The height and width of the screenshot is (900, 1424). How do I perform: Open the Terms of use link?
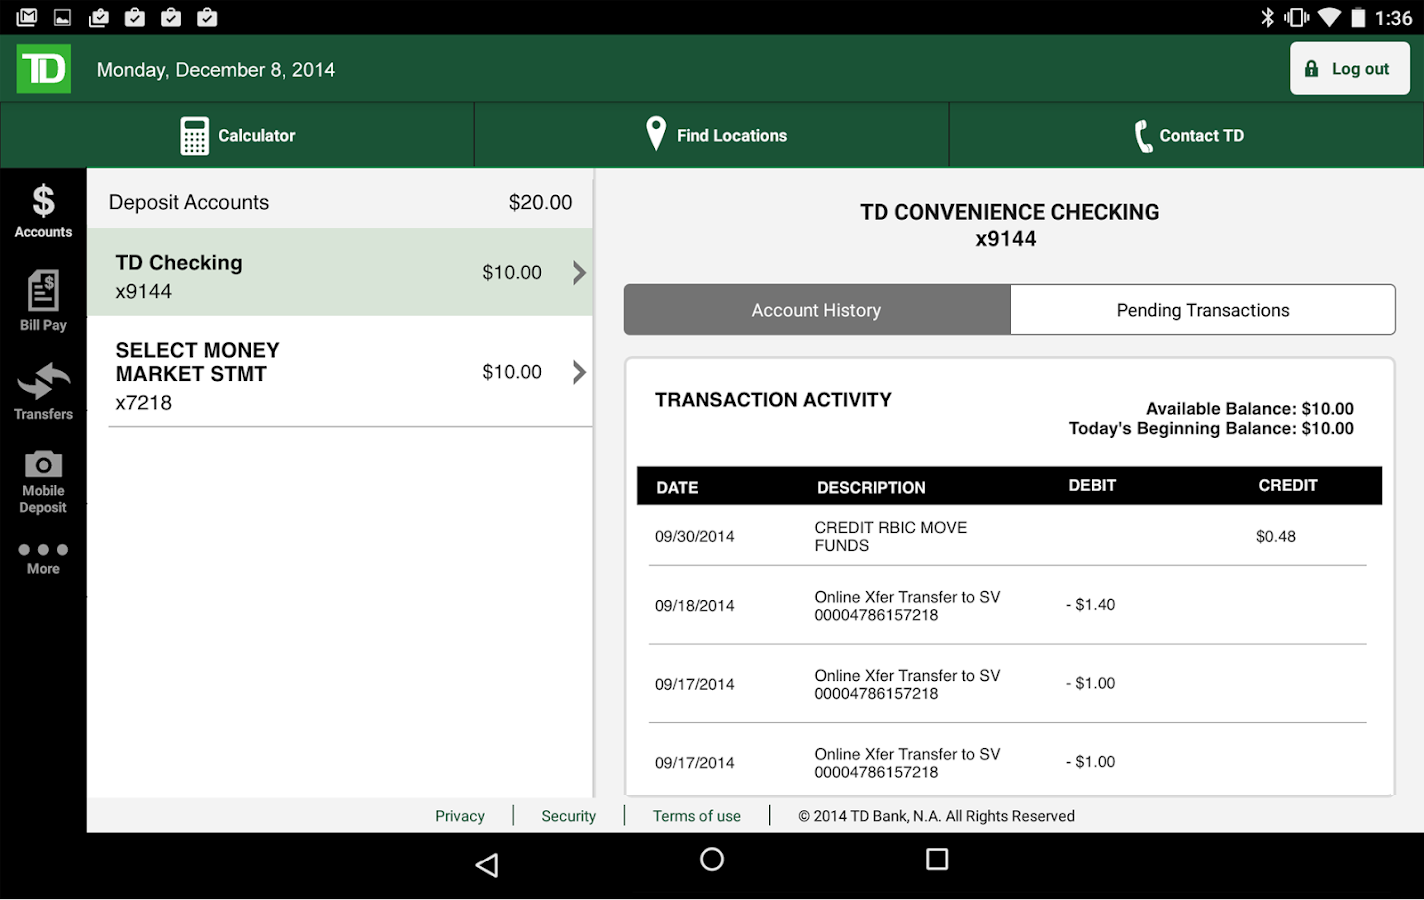pos(697,816)
